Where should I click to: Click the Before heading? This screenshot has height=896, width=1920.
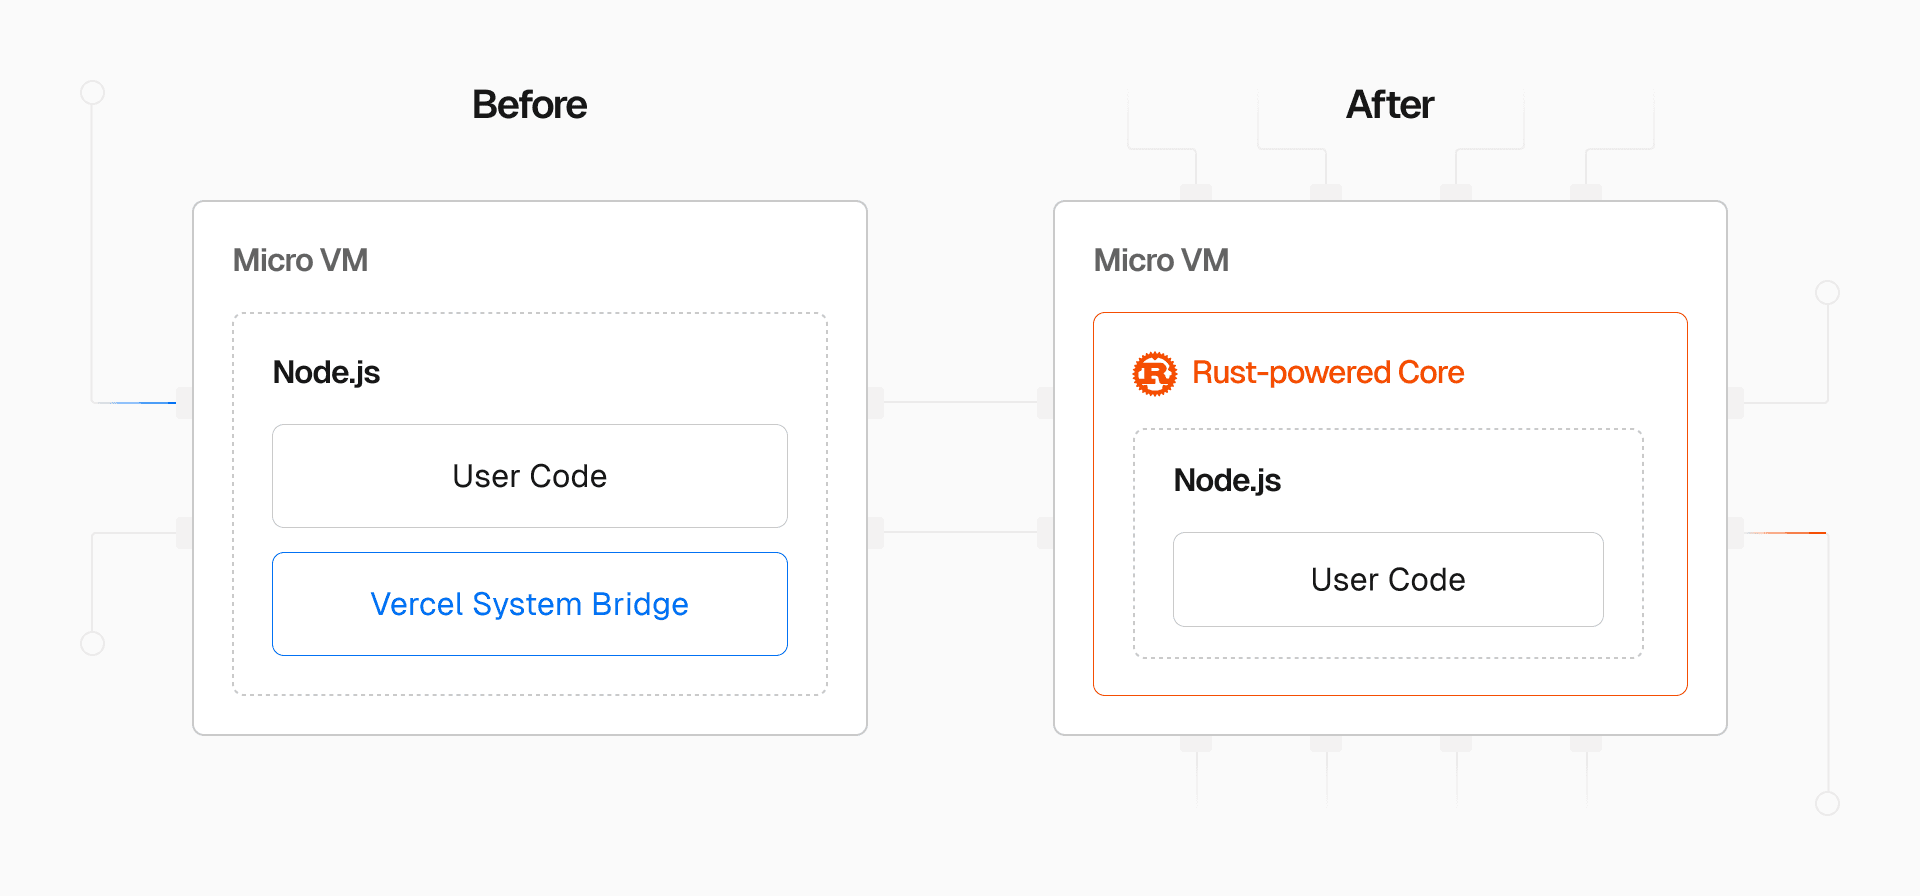[x=529, y=105]
